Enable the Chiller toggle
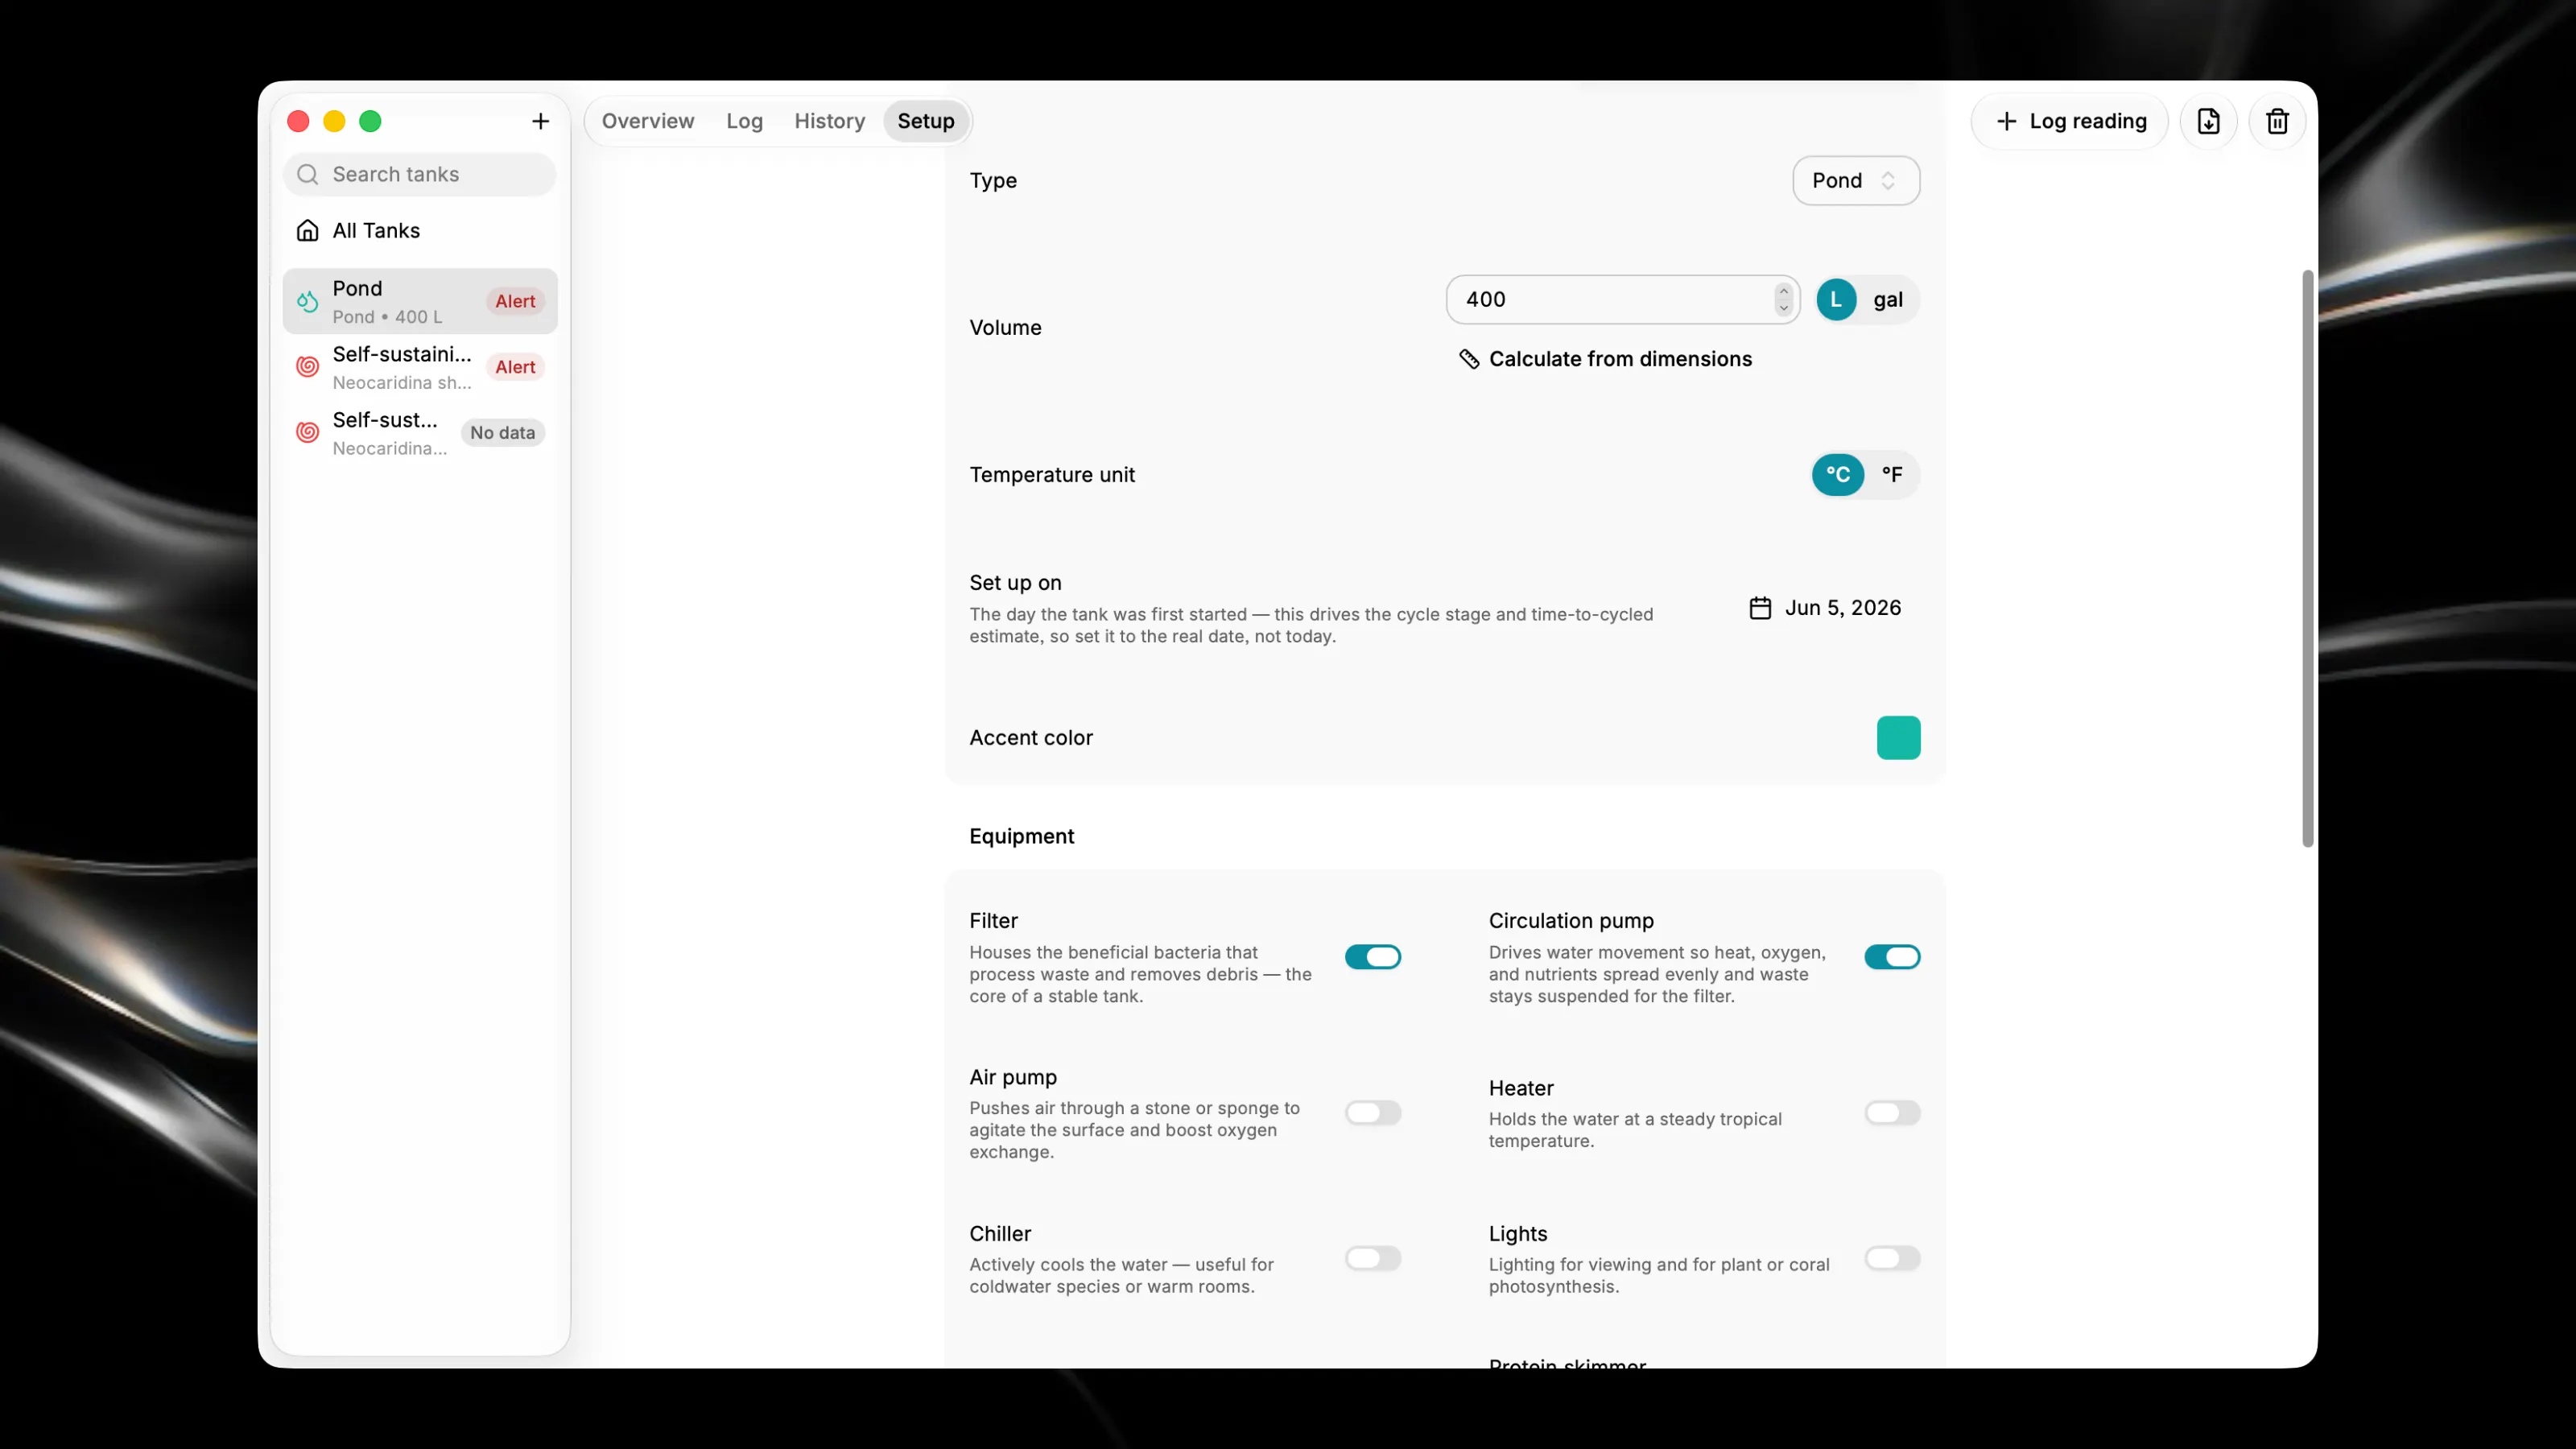The image size is (2576, 1449). [x=1372, y=1258]
